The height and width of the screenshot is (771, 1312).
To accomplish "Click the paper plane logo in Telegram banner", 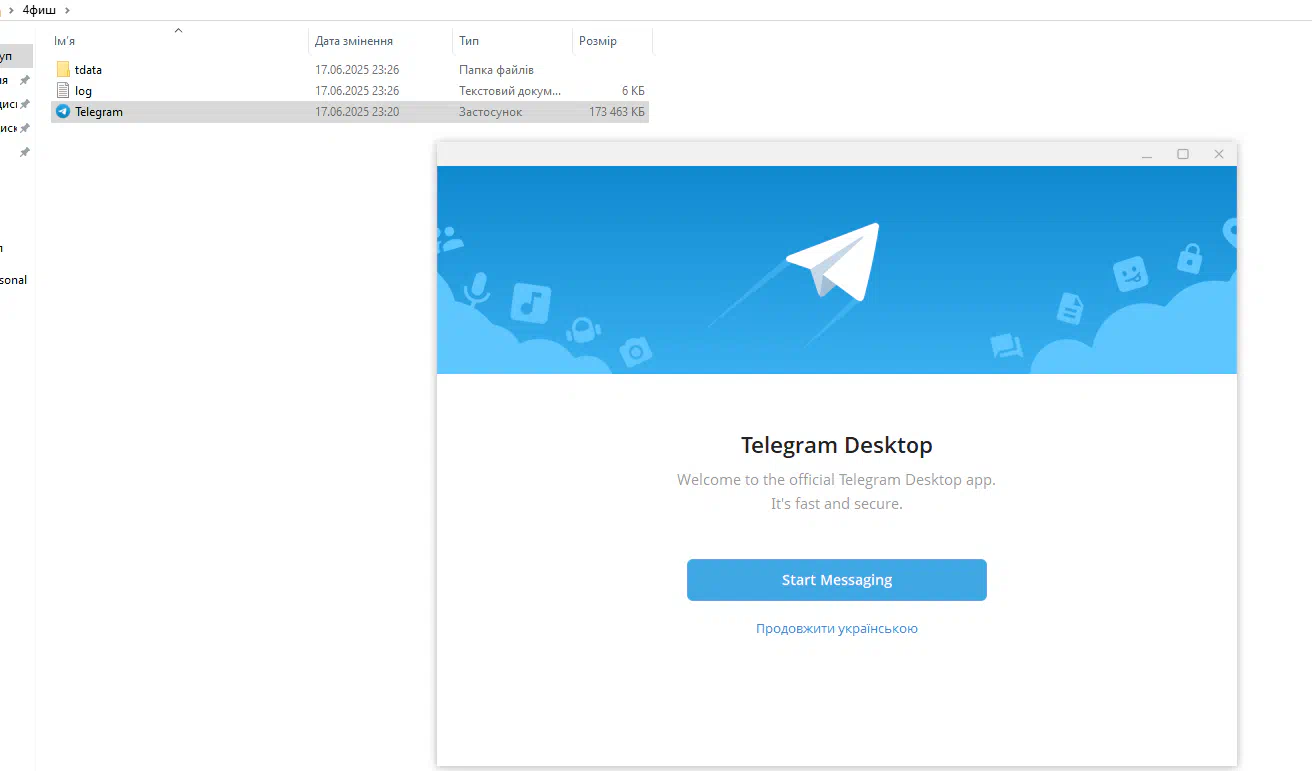I will (834, 261).
